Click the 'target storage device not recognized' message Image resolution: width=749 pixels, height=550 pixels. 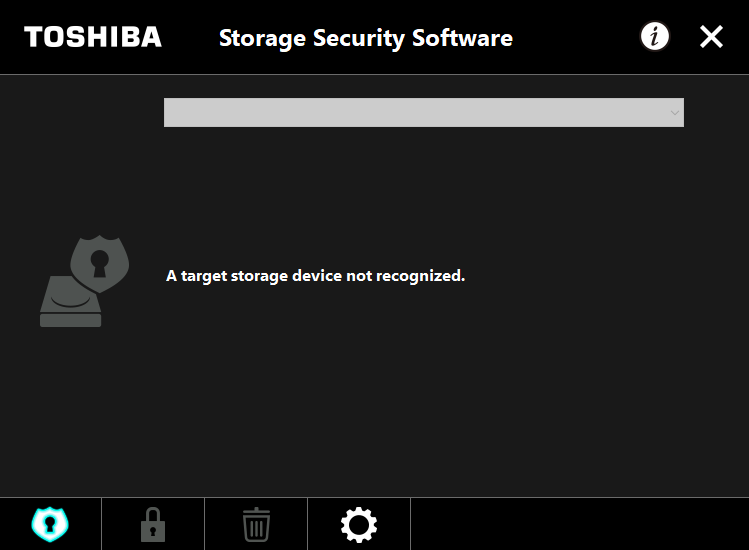tap(315, 276)
